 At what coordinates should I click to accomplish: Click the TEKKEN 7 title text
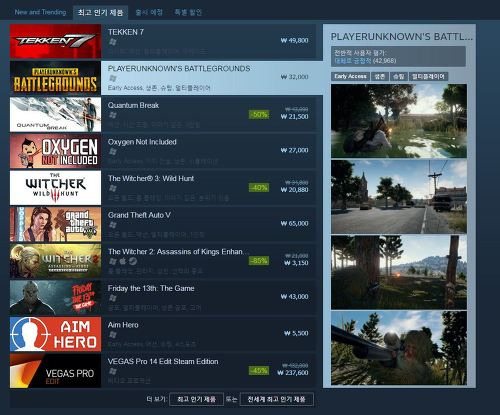[126, 32]
